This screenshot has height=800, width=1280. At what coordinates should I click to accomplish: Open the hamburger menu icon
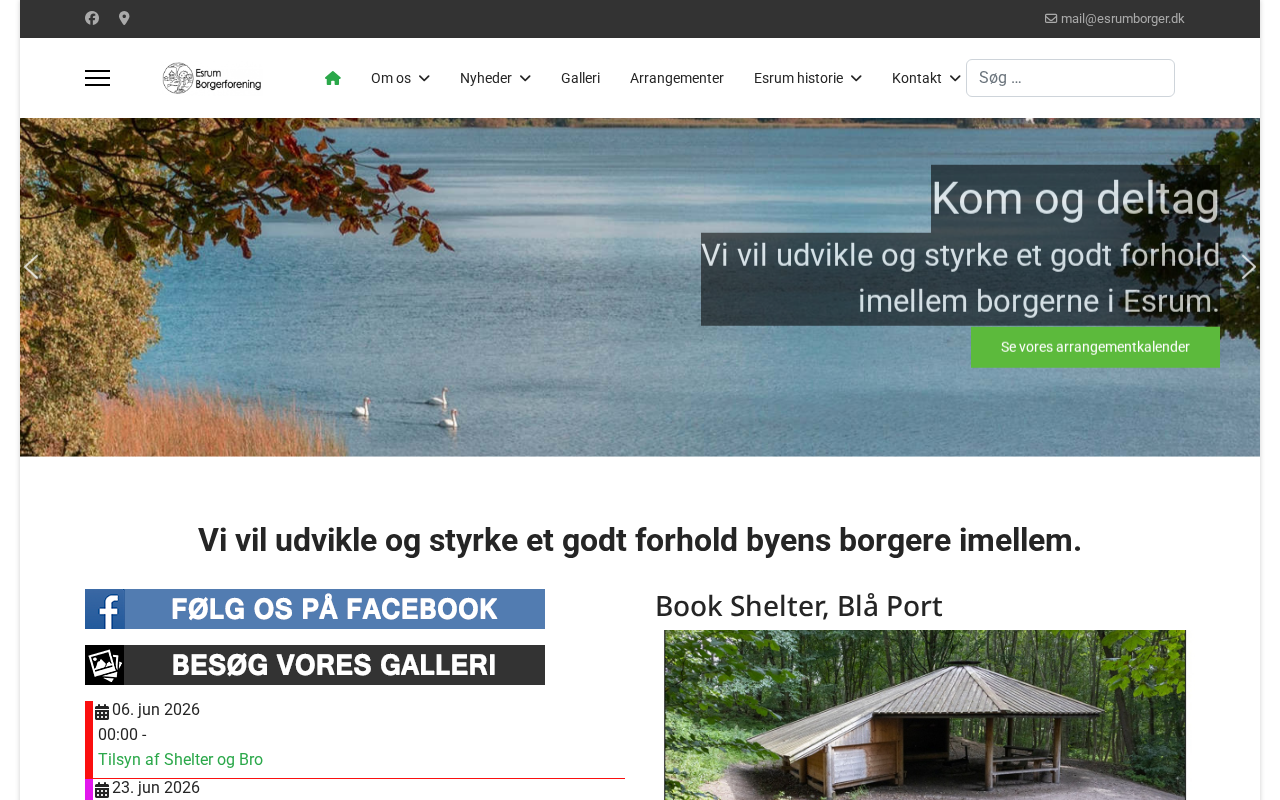97,78
